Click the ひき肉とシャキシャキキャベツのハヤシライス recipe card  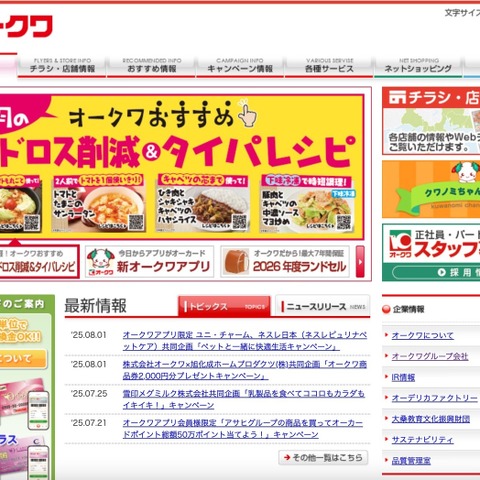pyautogui.click(x=203, y=204)
